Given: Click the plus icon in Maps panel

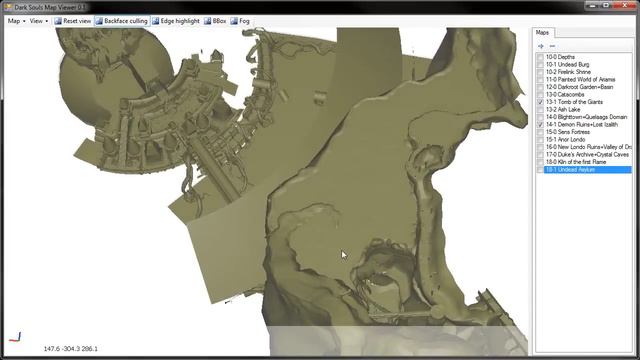Looking at the screenshot, I should tap(541, 46).
